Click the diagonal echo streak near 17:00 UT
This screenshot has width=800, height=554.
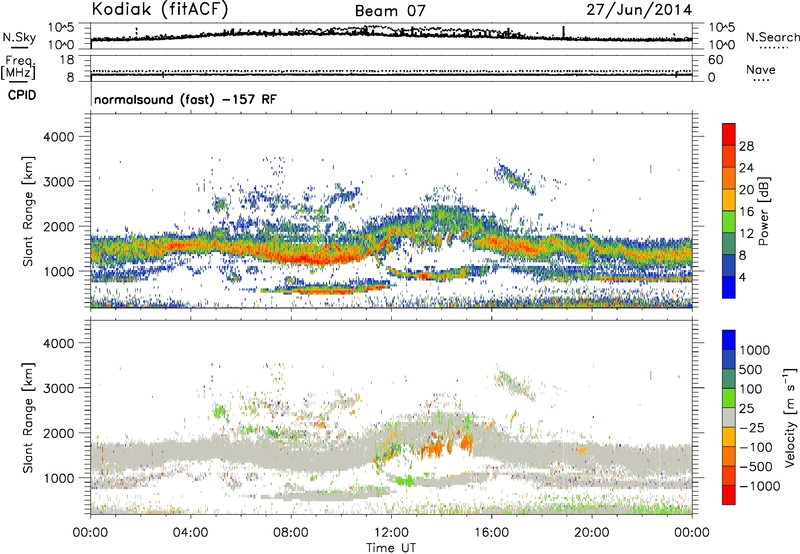click(x=514, y=178)
